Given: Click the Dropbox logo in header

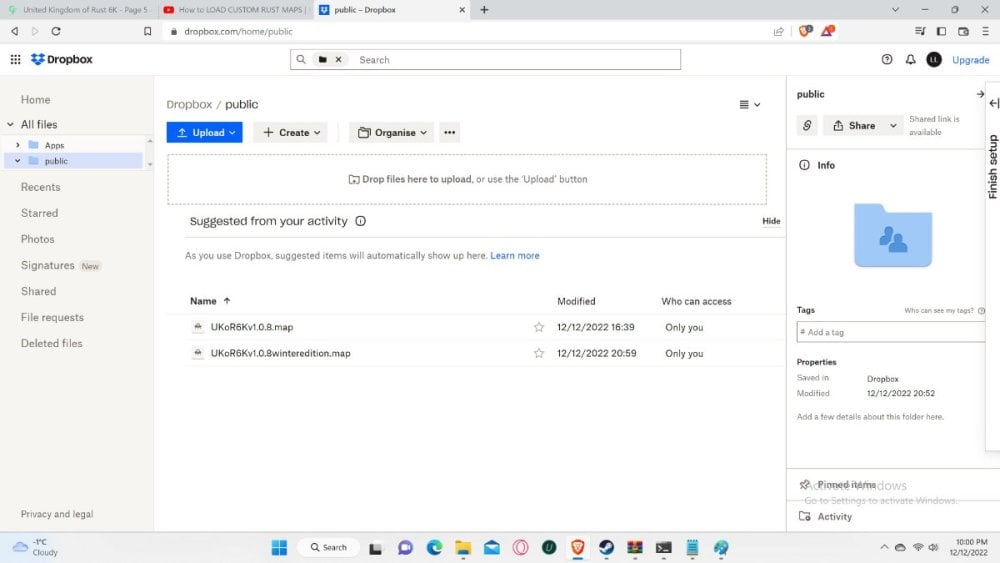Looking at the screenshot, I should [62, 60].
